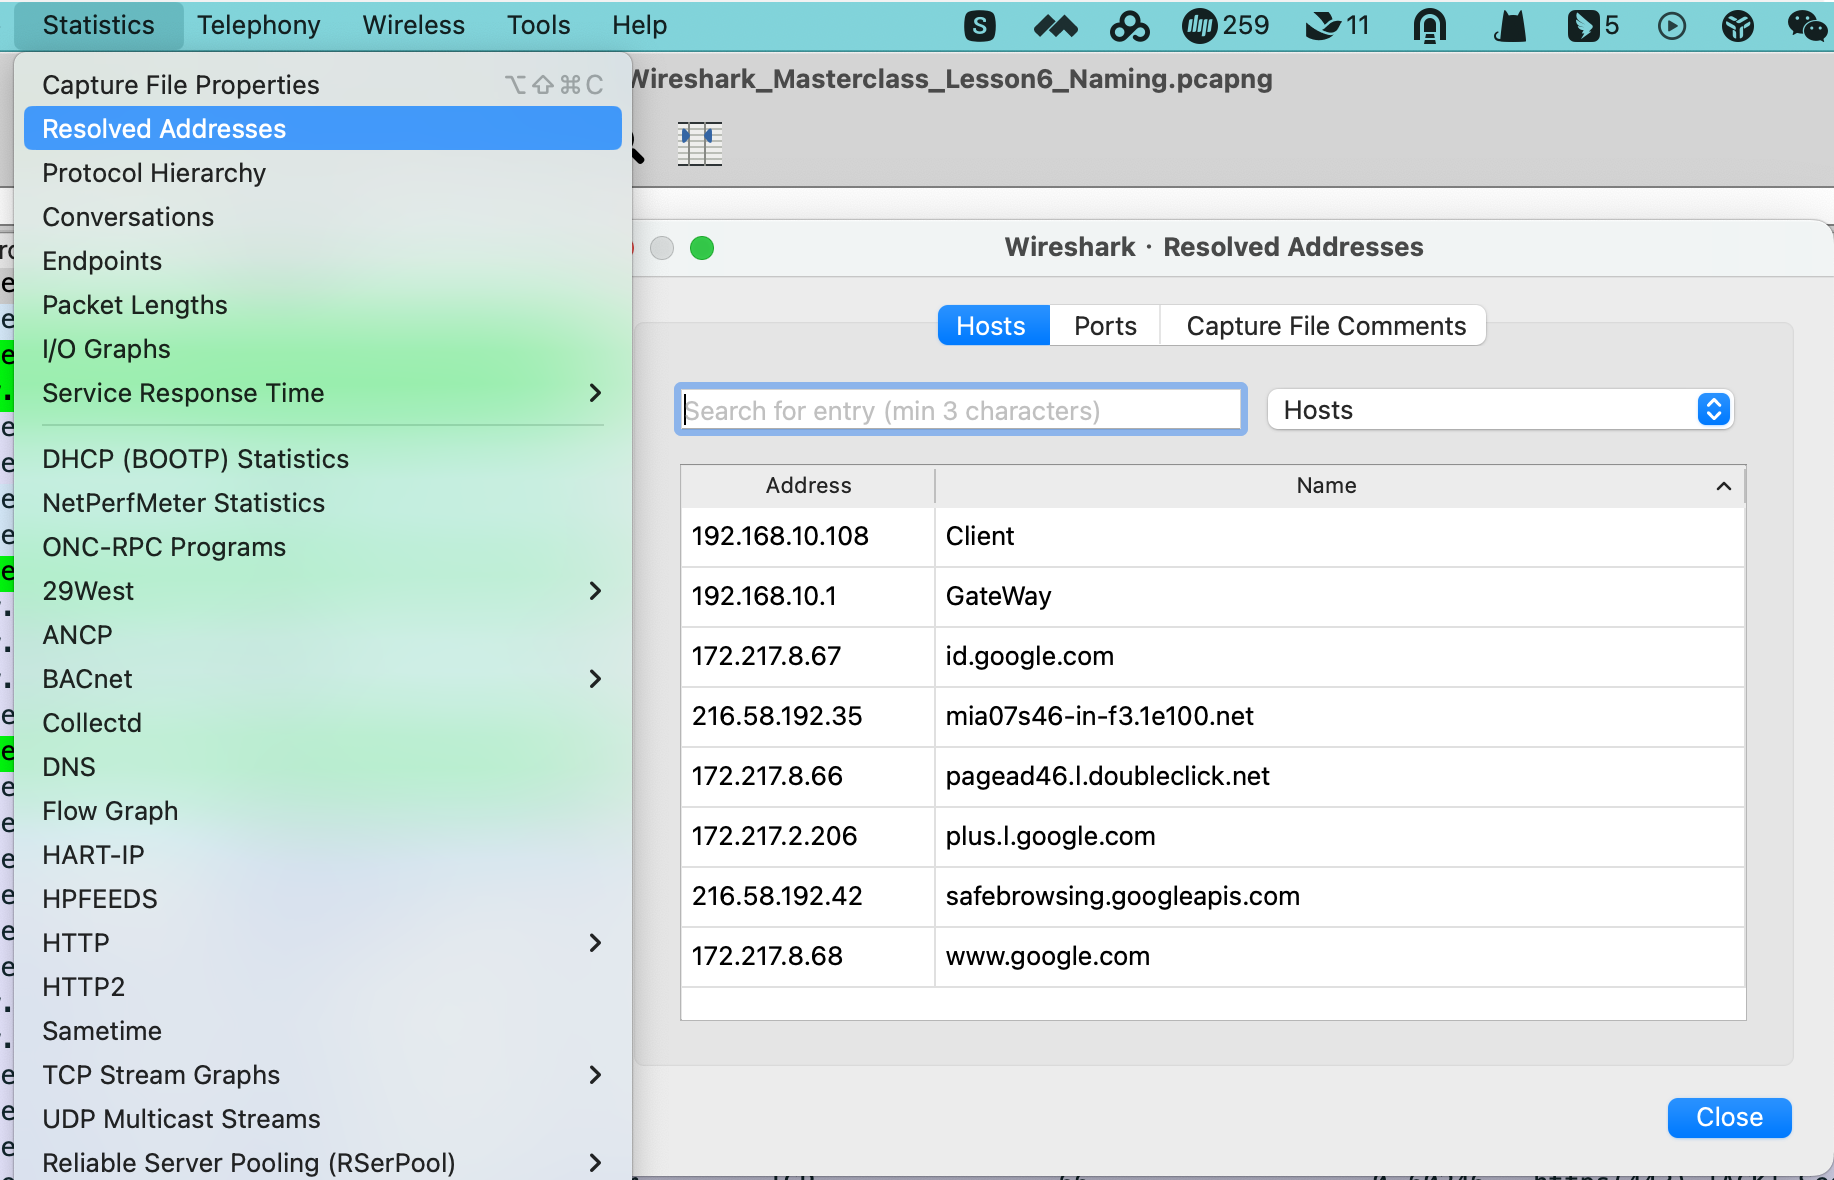Viewport: 1834px width, 1180px height.
Task: Click the cat-shaped menu bar icon
Action: click(1510, 26)
